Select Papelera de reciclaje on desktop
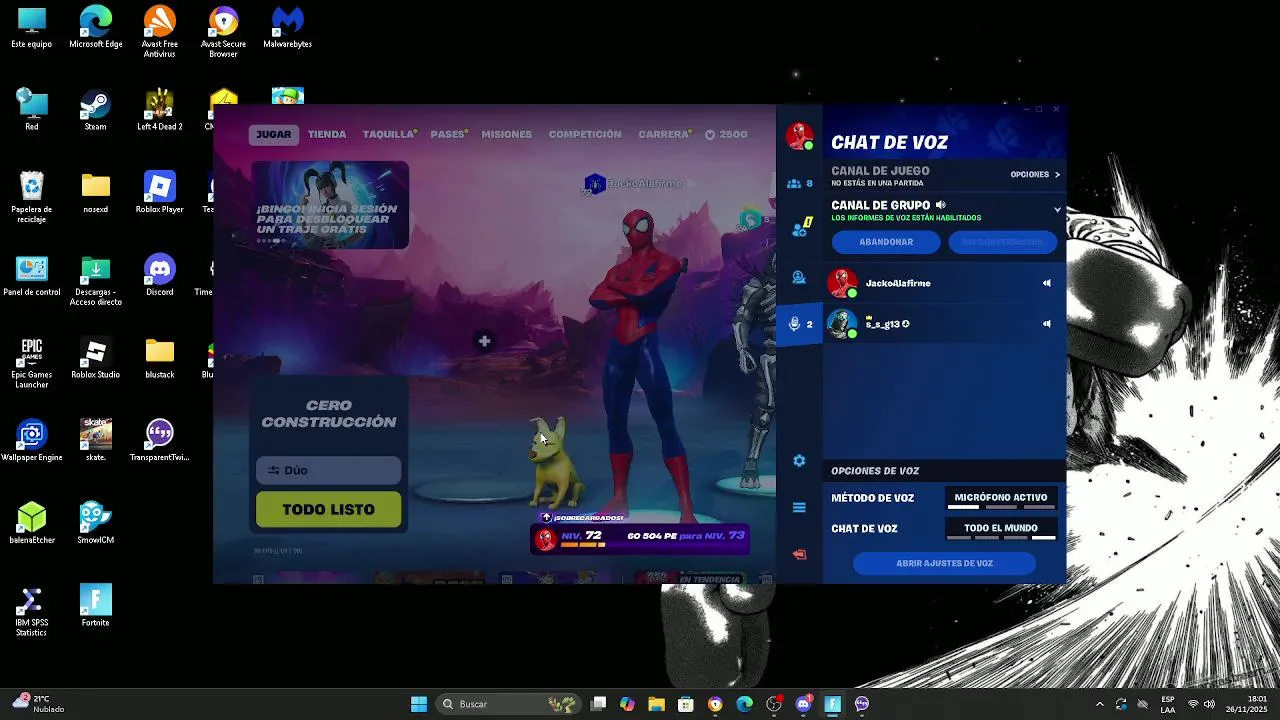This screenshot has height=720, width=1280. [x=32, y=196]
